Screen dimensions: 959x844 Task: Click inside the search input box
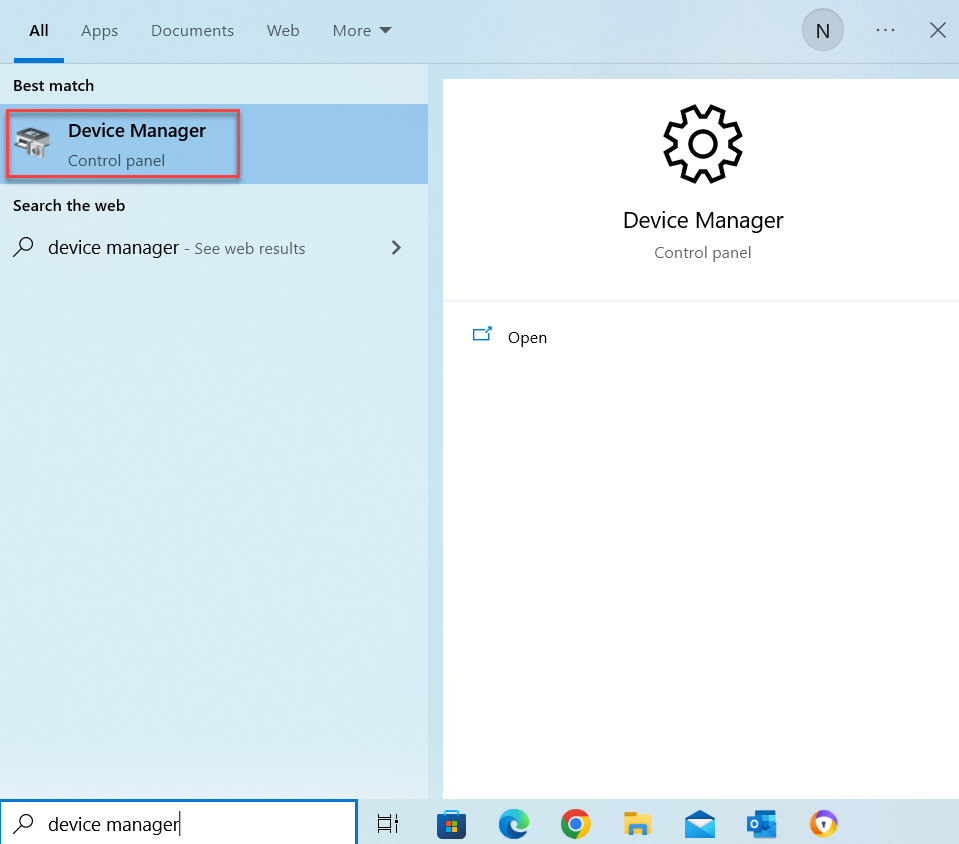(180, 823)
